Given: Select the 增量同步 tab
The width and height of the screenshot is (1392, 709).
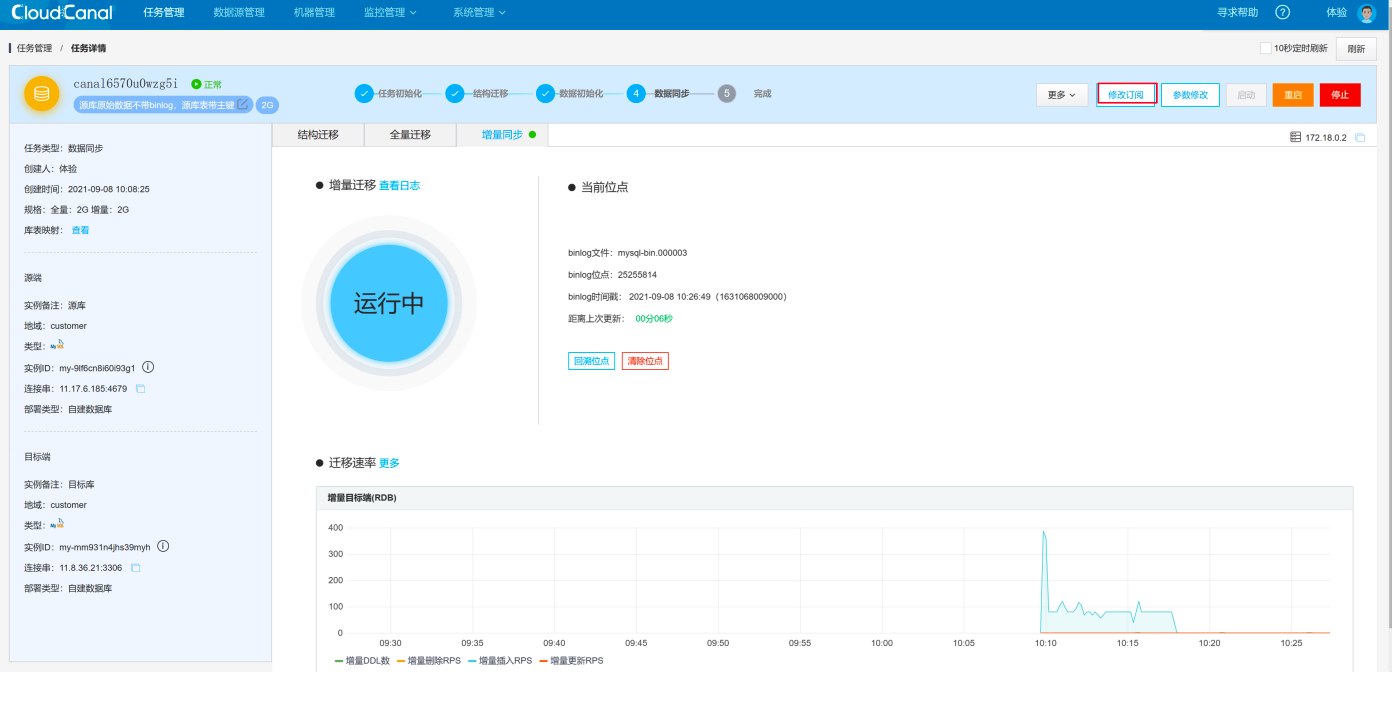Looking at the screenshot, I should tap(502, 135).
